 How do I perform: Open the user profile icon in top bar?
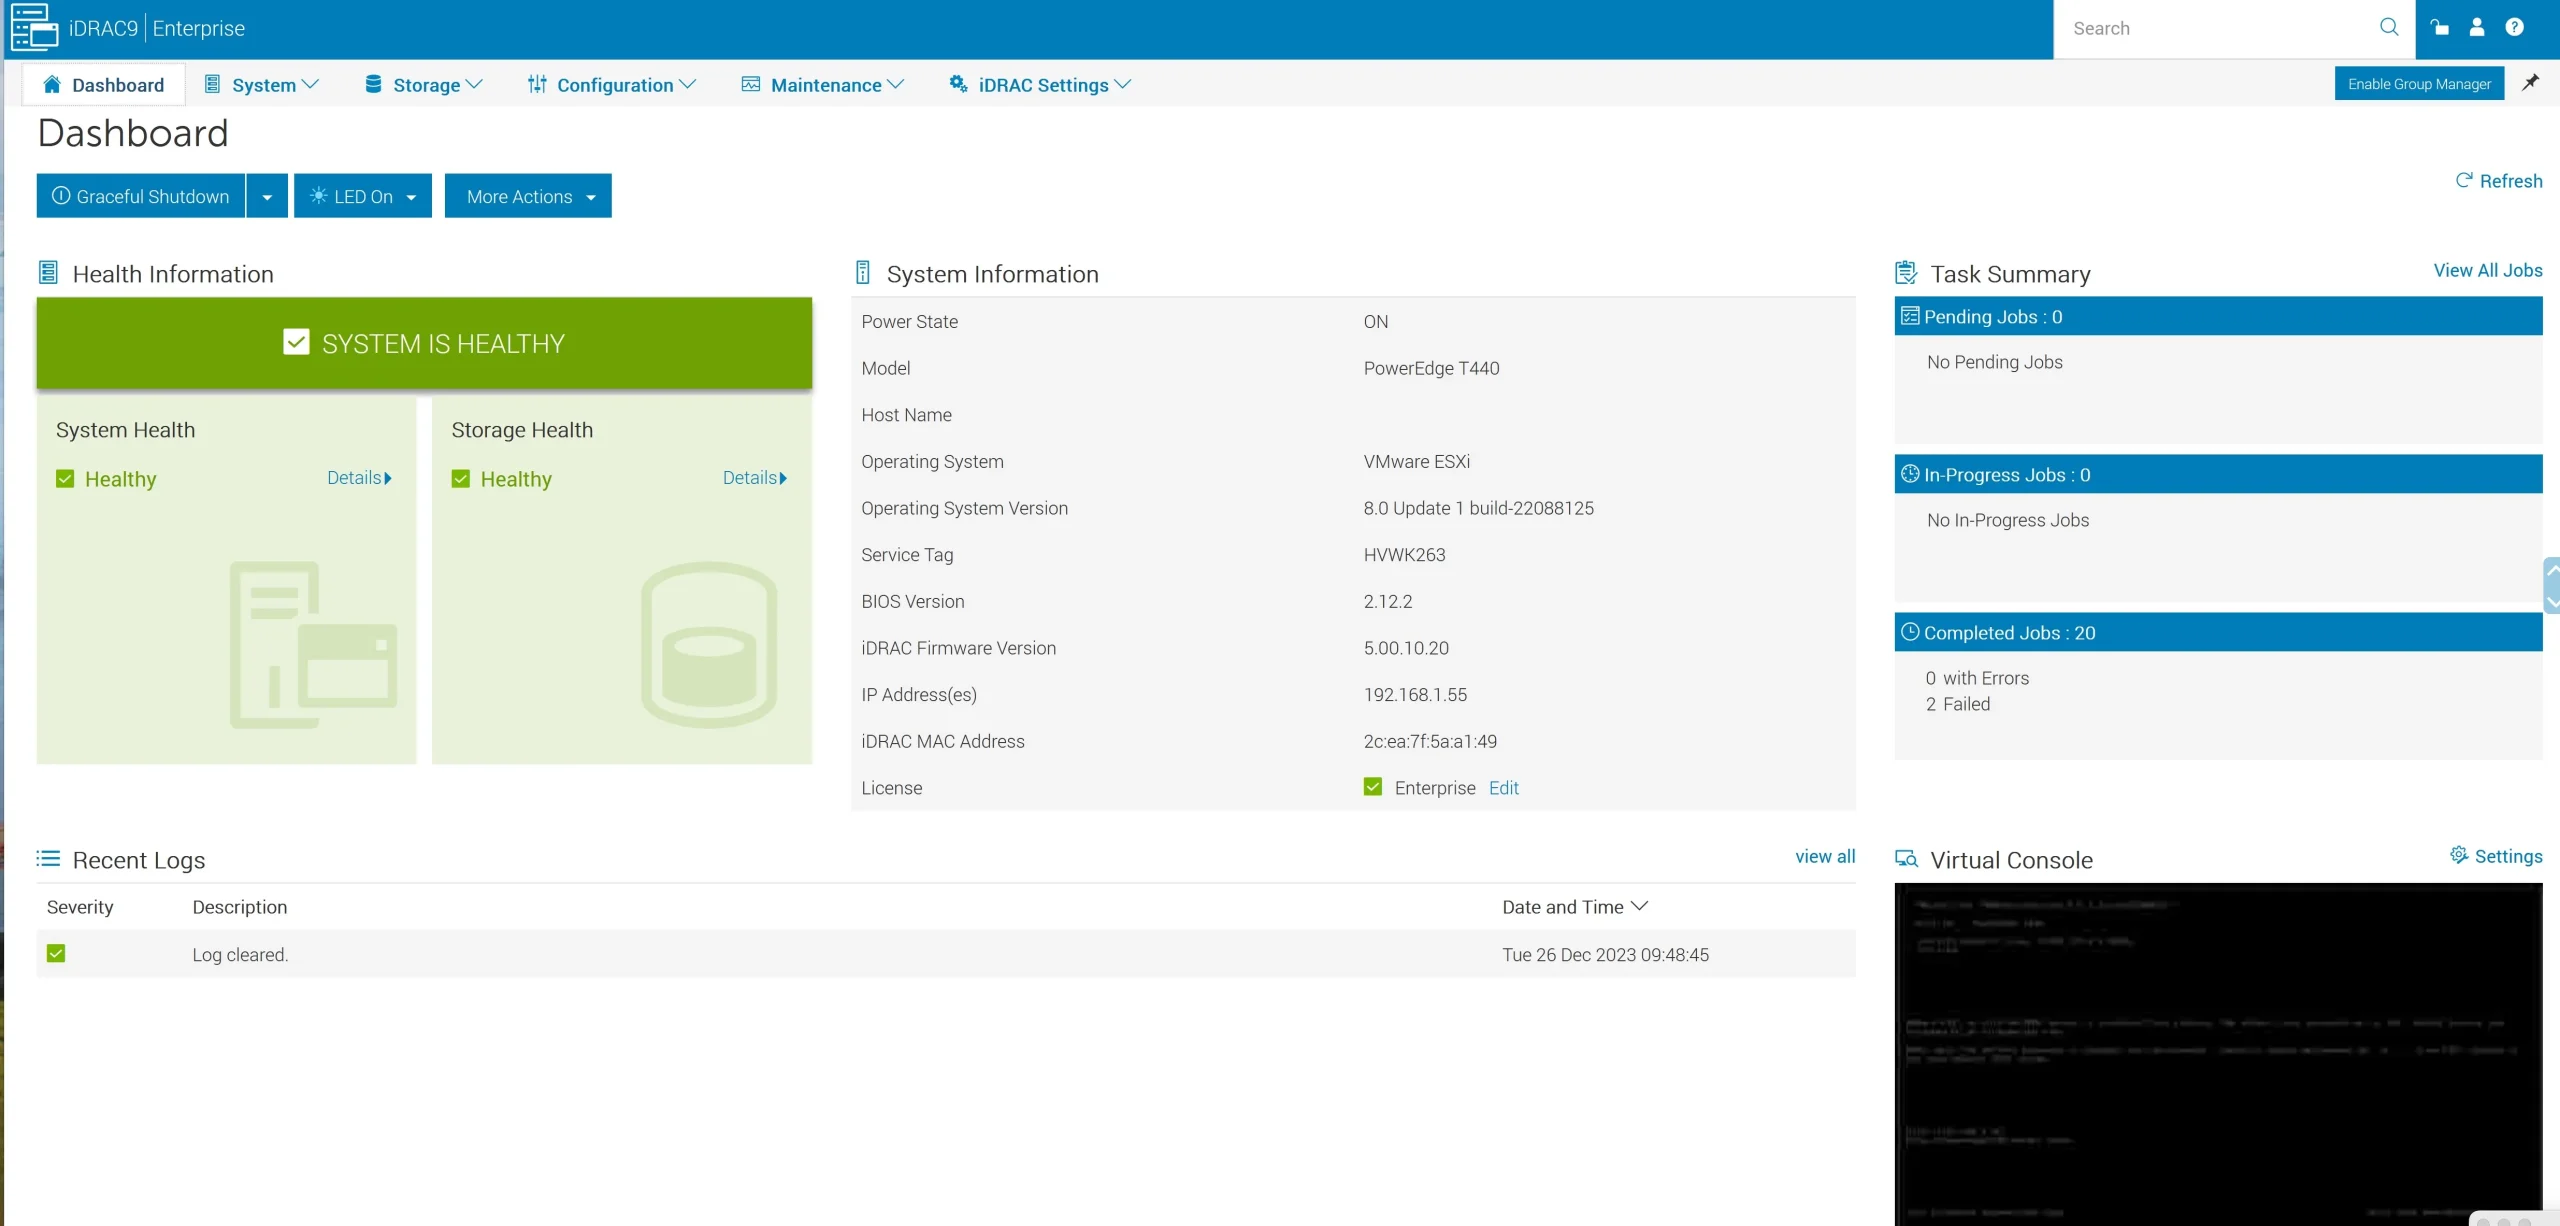[2477, 27]
